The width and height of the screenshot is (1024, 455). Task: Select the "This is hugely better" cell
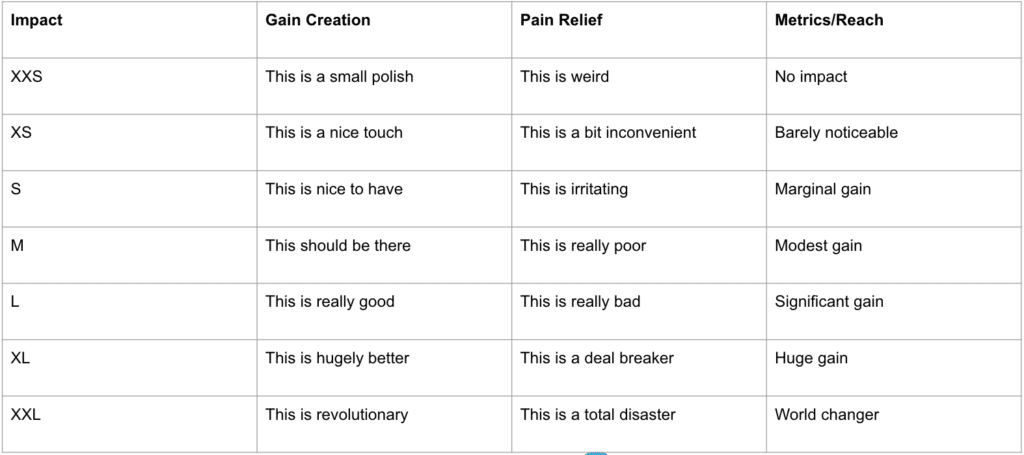pyautogui.click(x=337, y=358)
